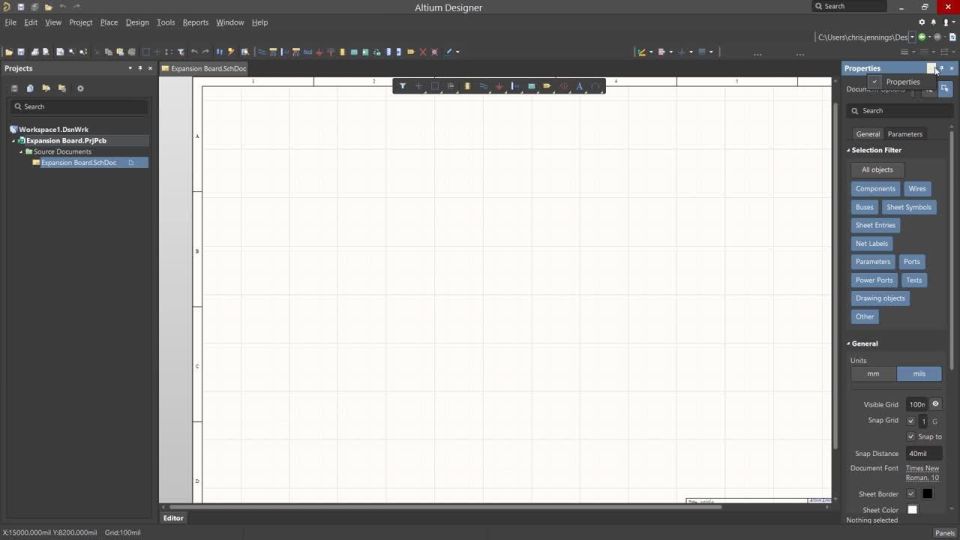This screenshot has width=960, height=540.
Task: Open the Design menu
Action: pyautogui.click(x=137, y=23)
